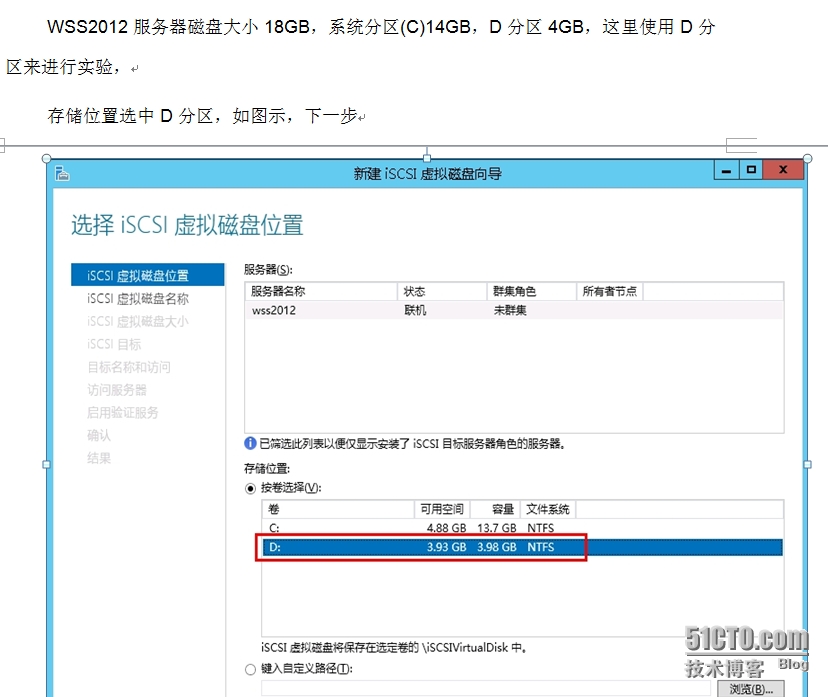Image resolution: width=828 pixels, height=697 pixels.
Task: Click the 浏览(B)... browse button
Action: [x=750, y=689]
